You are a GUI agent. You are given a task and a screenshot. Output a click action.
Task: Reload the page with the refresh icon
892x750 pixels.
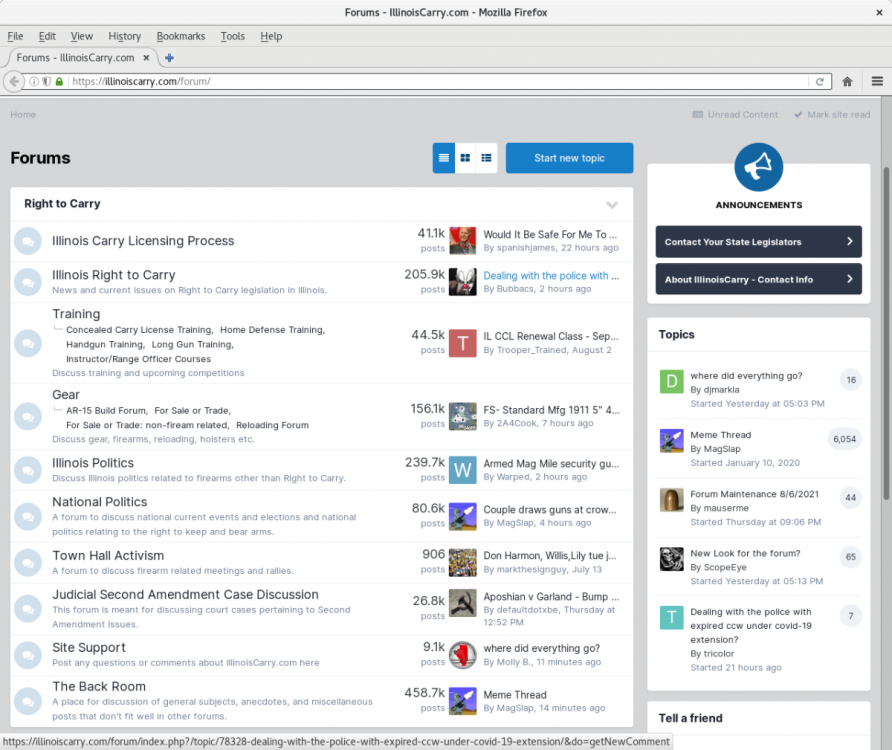[x=820, y=81]
